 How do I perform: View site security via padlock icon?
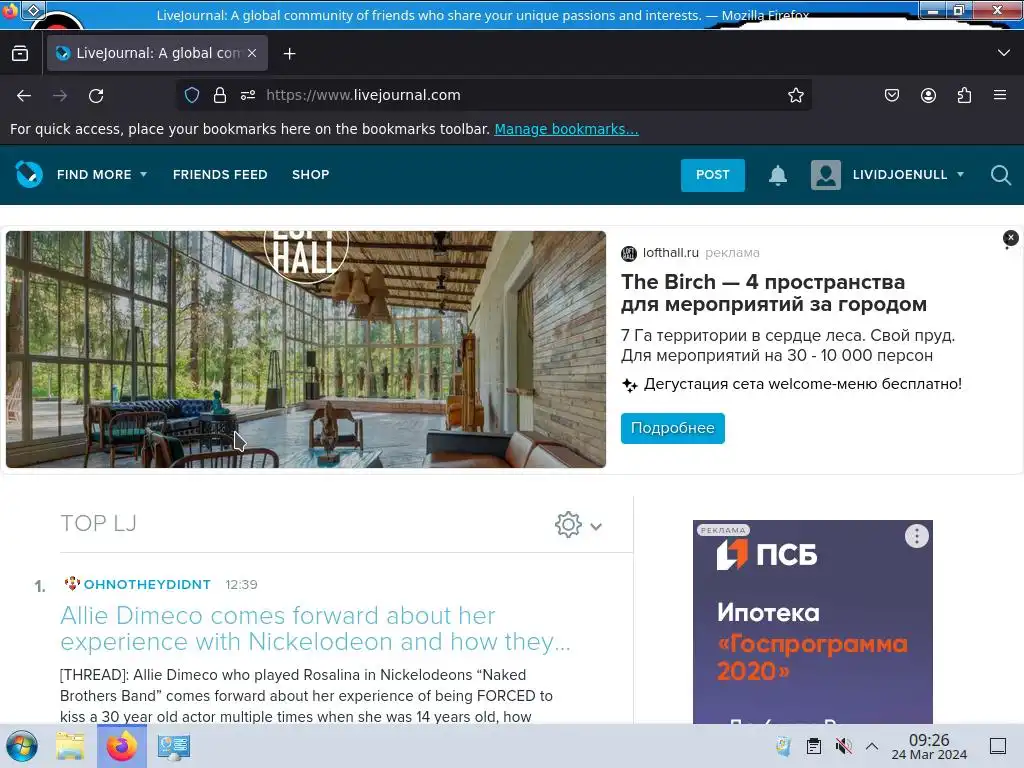[220, 95]
